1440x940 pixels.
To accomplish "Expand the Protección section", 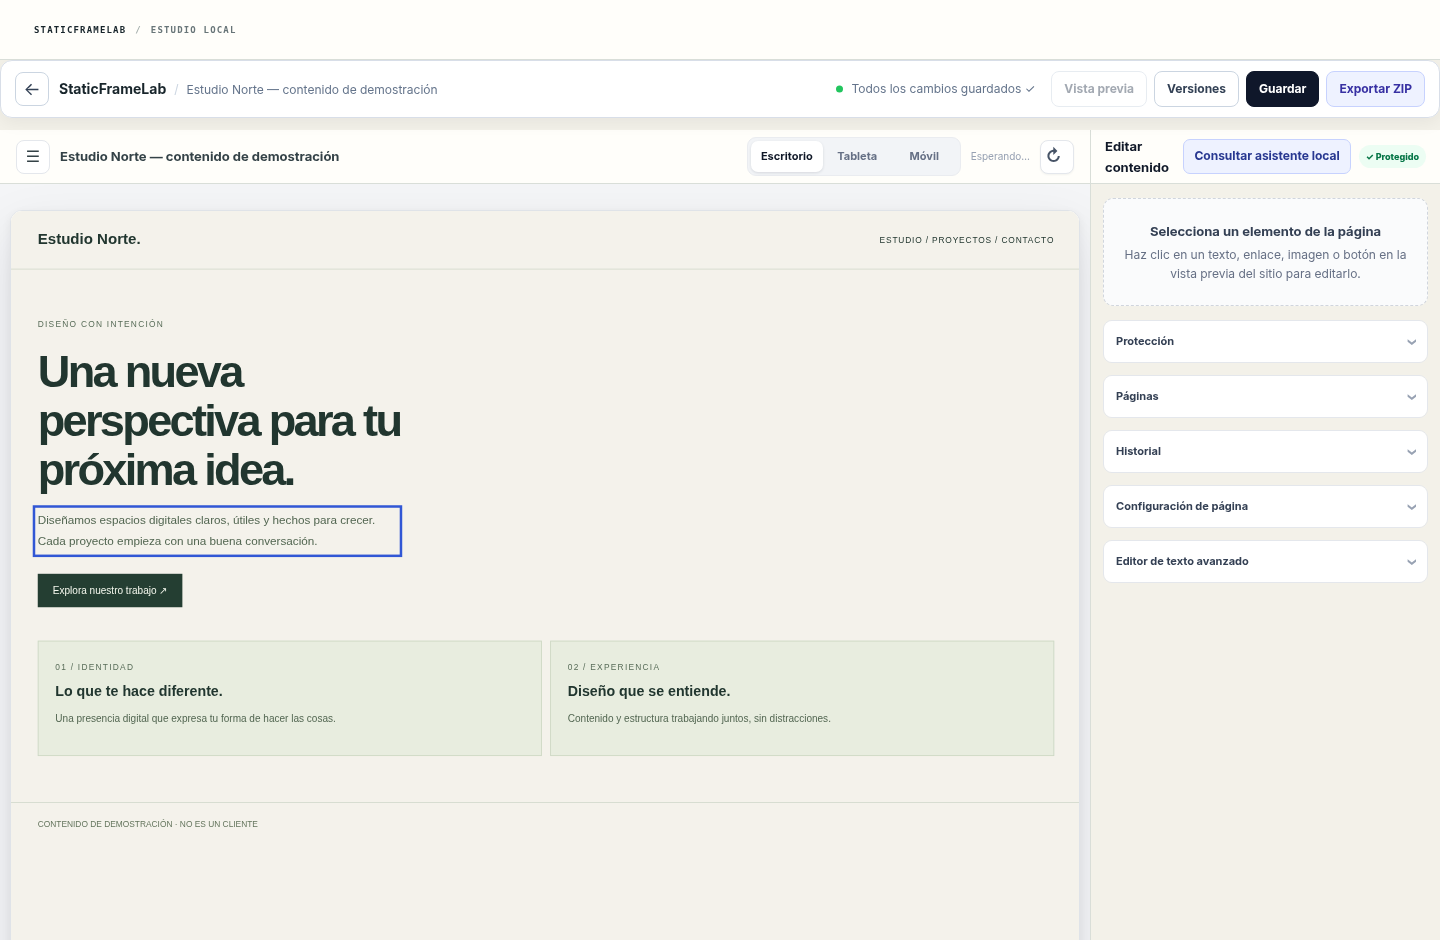I will 1265,342.
